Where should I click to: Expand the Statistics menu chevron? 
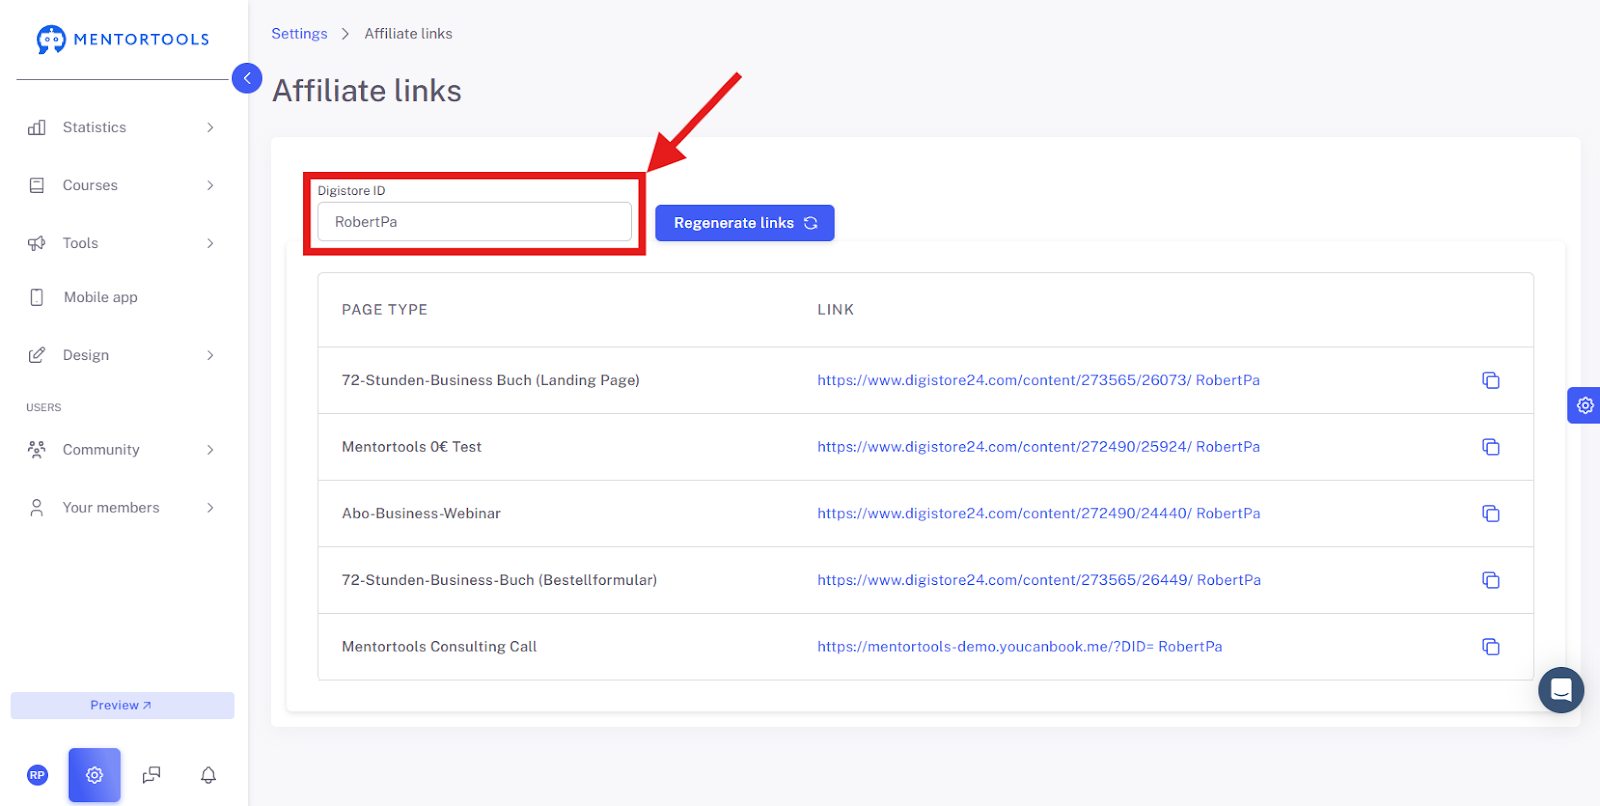[210, 127]
